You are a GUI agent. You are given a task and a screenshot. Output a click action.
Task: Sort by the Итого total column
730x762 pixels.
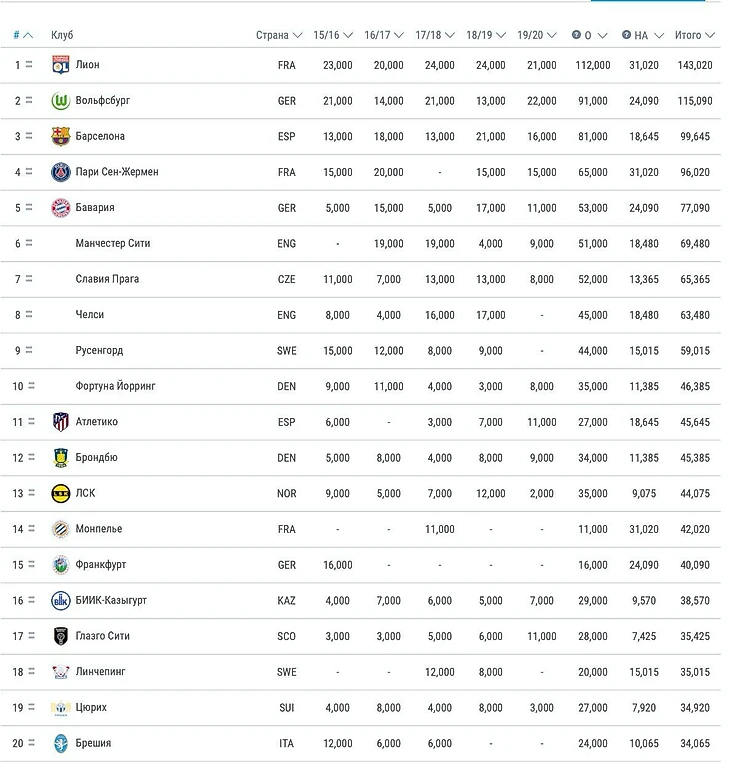(694, 35)
